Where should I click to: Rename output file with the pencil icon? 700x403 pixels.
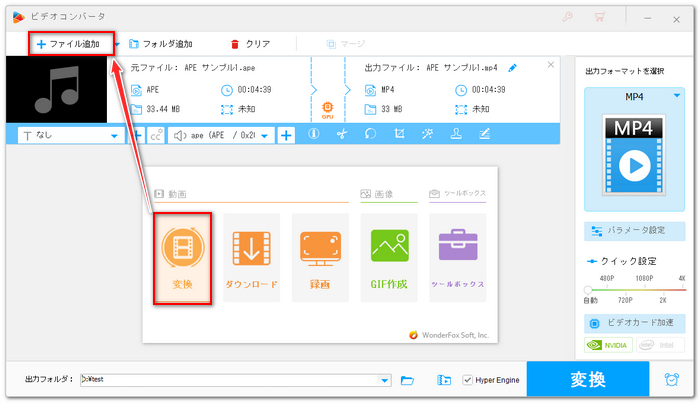click(x=512, y=68)
